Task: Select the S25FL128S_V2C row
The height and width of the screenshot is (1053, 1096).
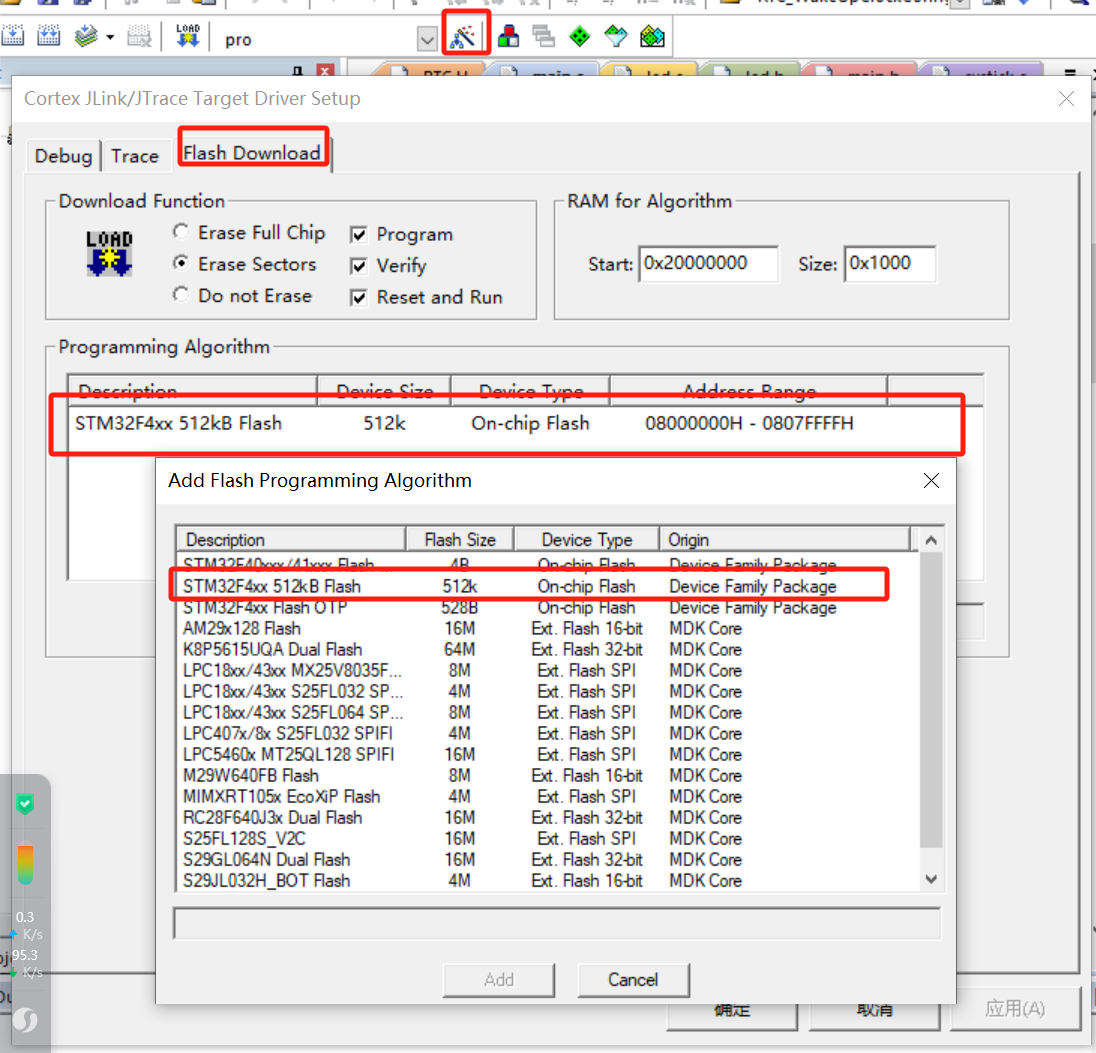Action: tap(547, 838)
